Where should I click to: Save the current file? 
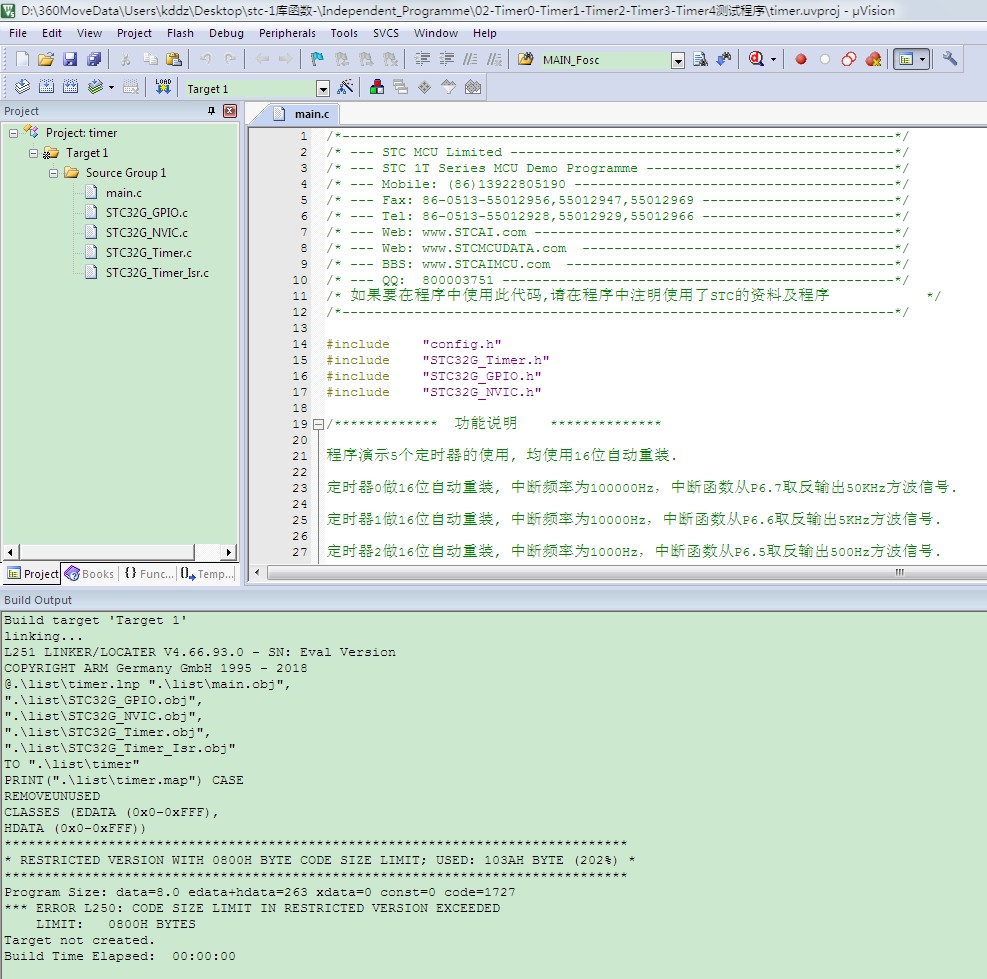70,59
